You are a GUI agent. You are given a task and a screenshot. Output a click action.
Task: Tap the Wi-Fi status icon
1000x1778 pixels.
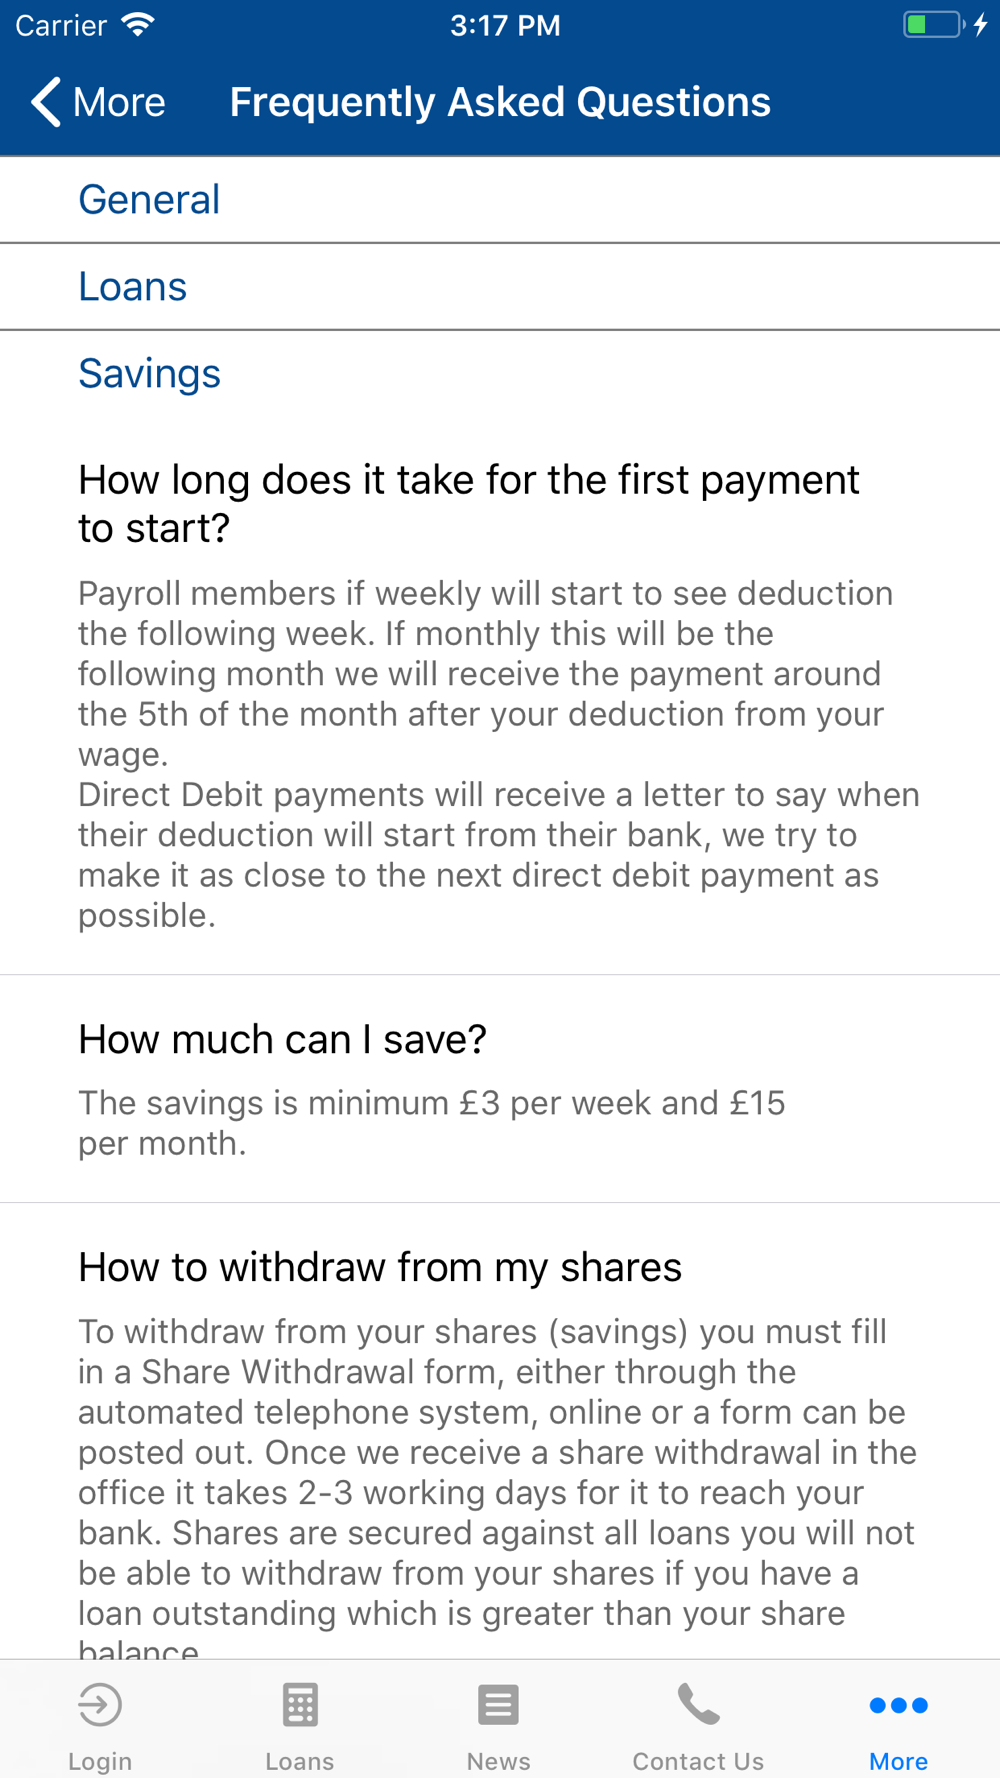coord(137,25)
